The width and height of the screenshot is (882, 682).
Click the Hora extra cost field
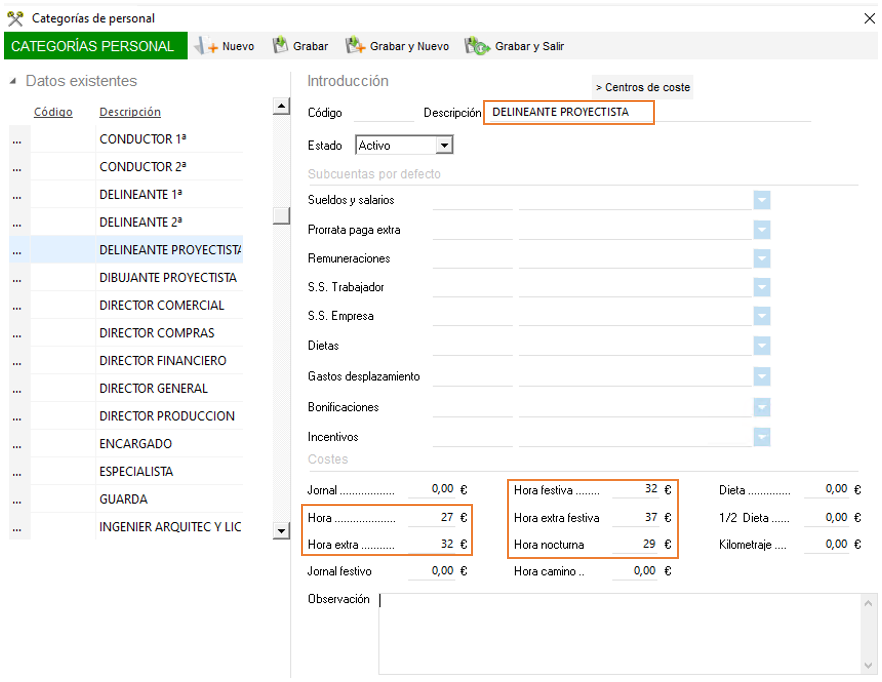(x=431, y=544)
